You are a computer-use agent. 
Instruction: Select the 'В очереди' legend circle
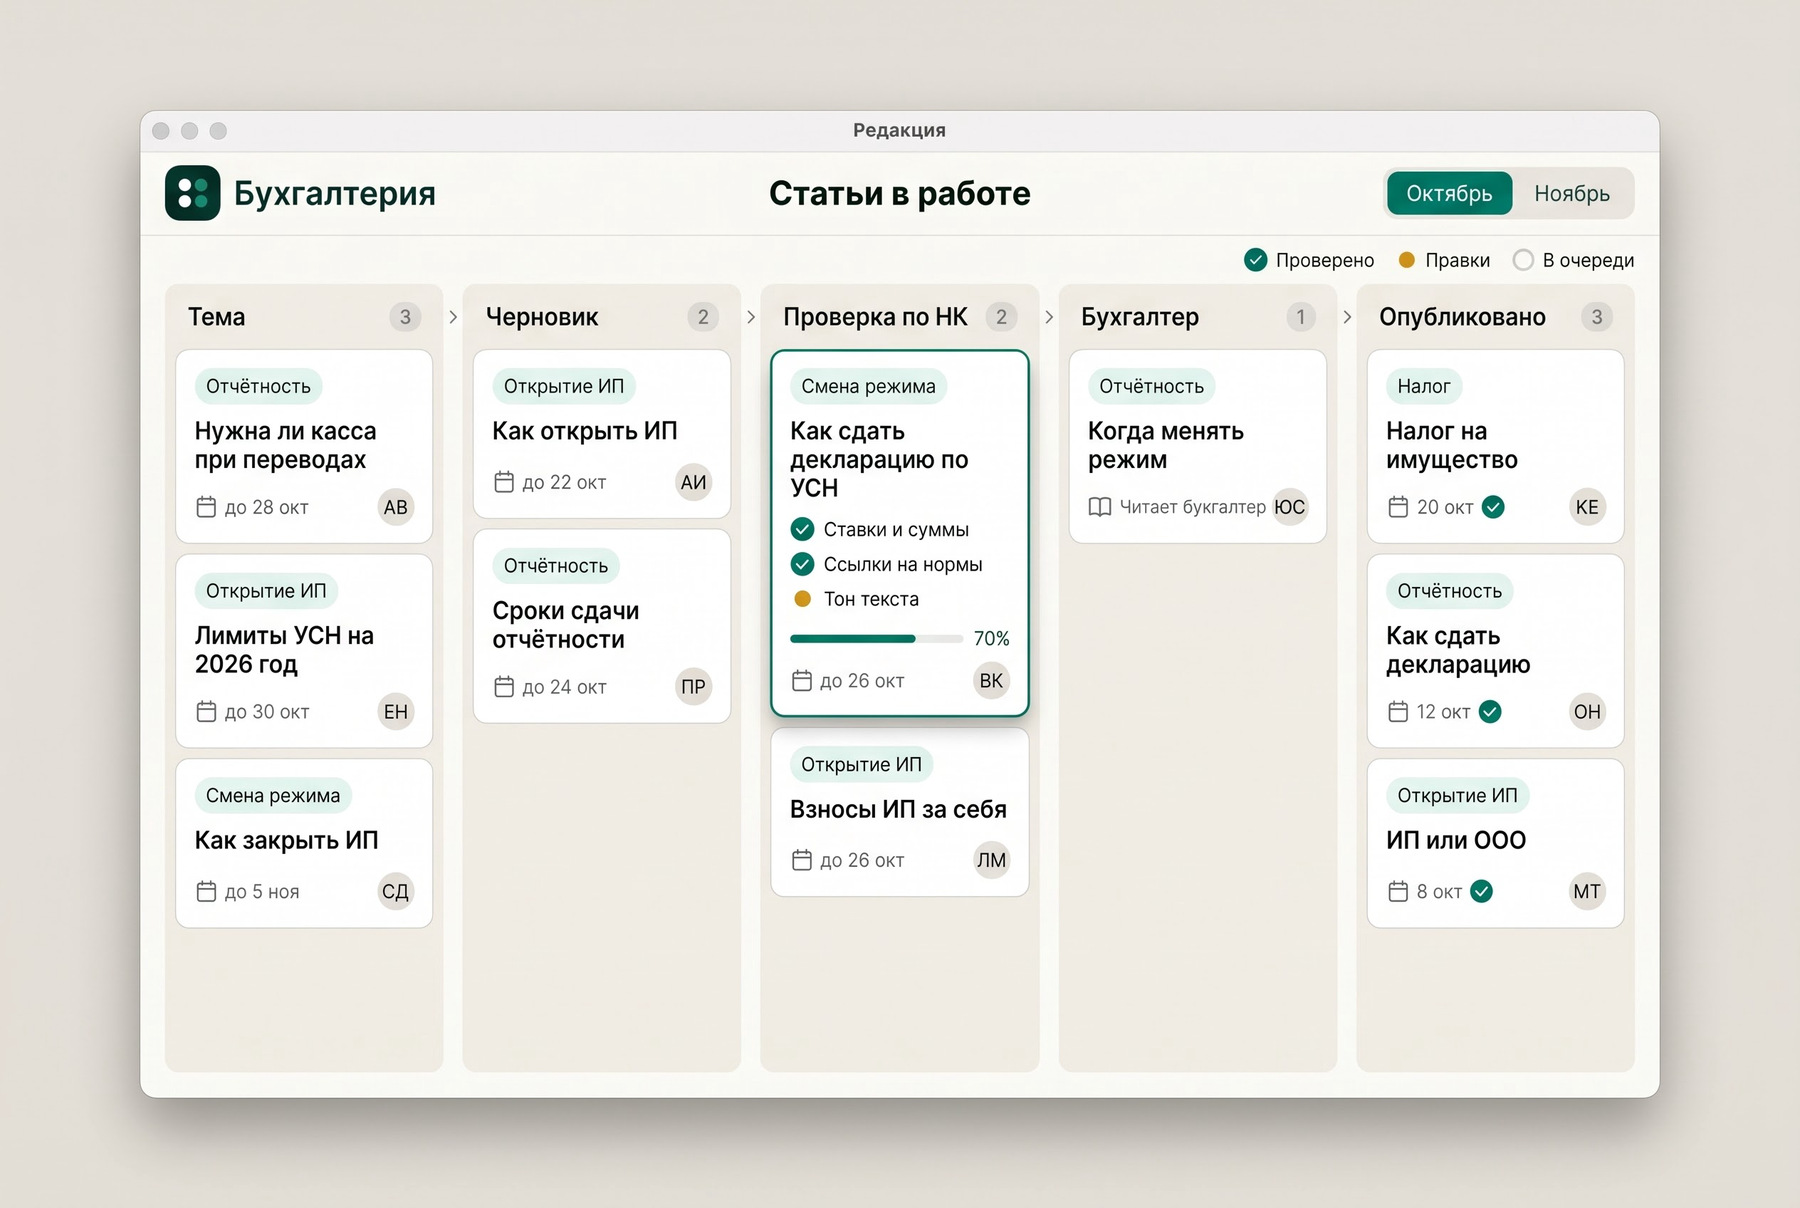pyautogui.click(x=1523, y=260)
